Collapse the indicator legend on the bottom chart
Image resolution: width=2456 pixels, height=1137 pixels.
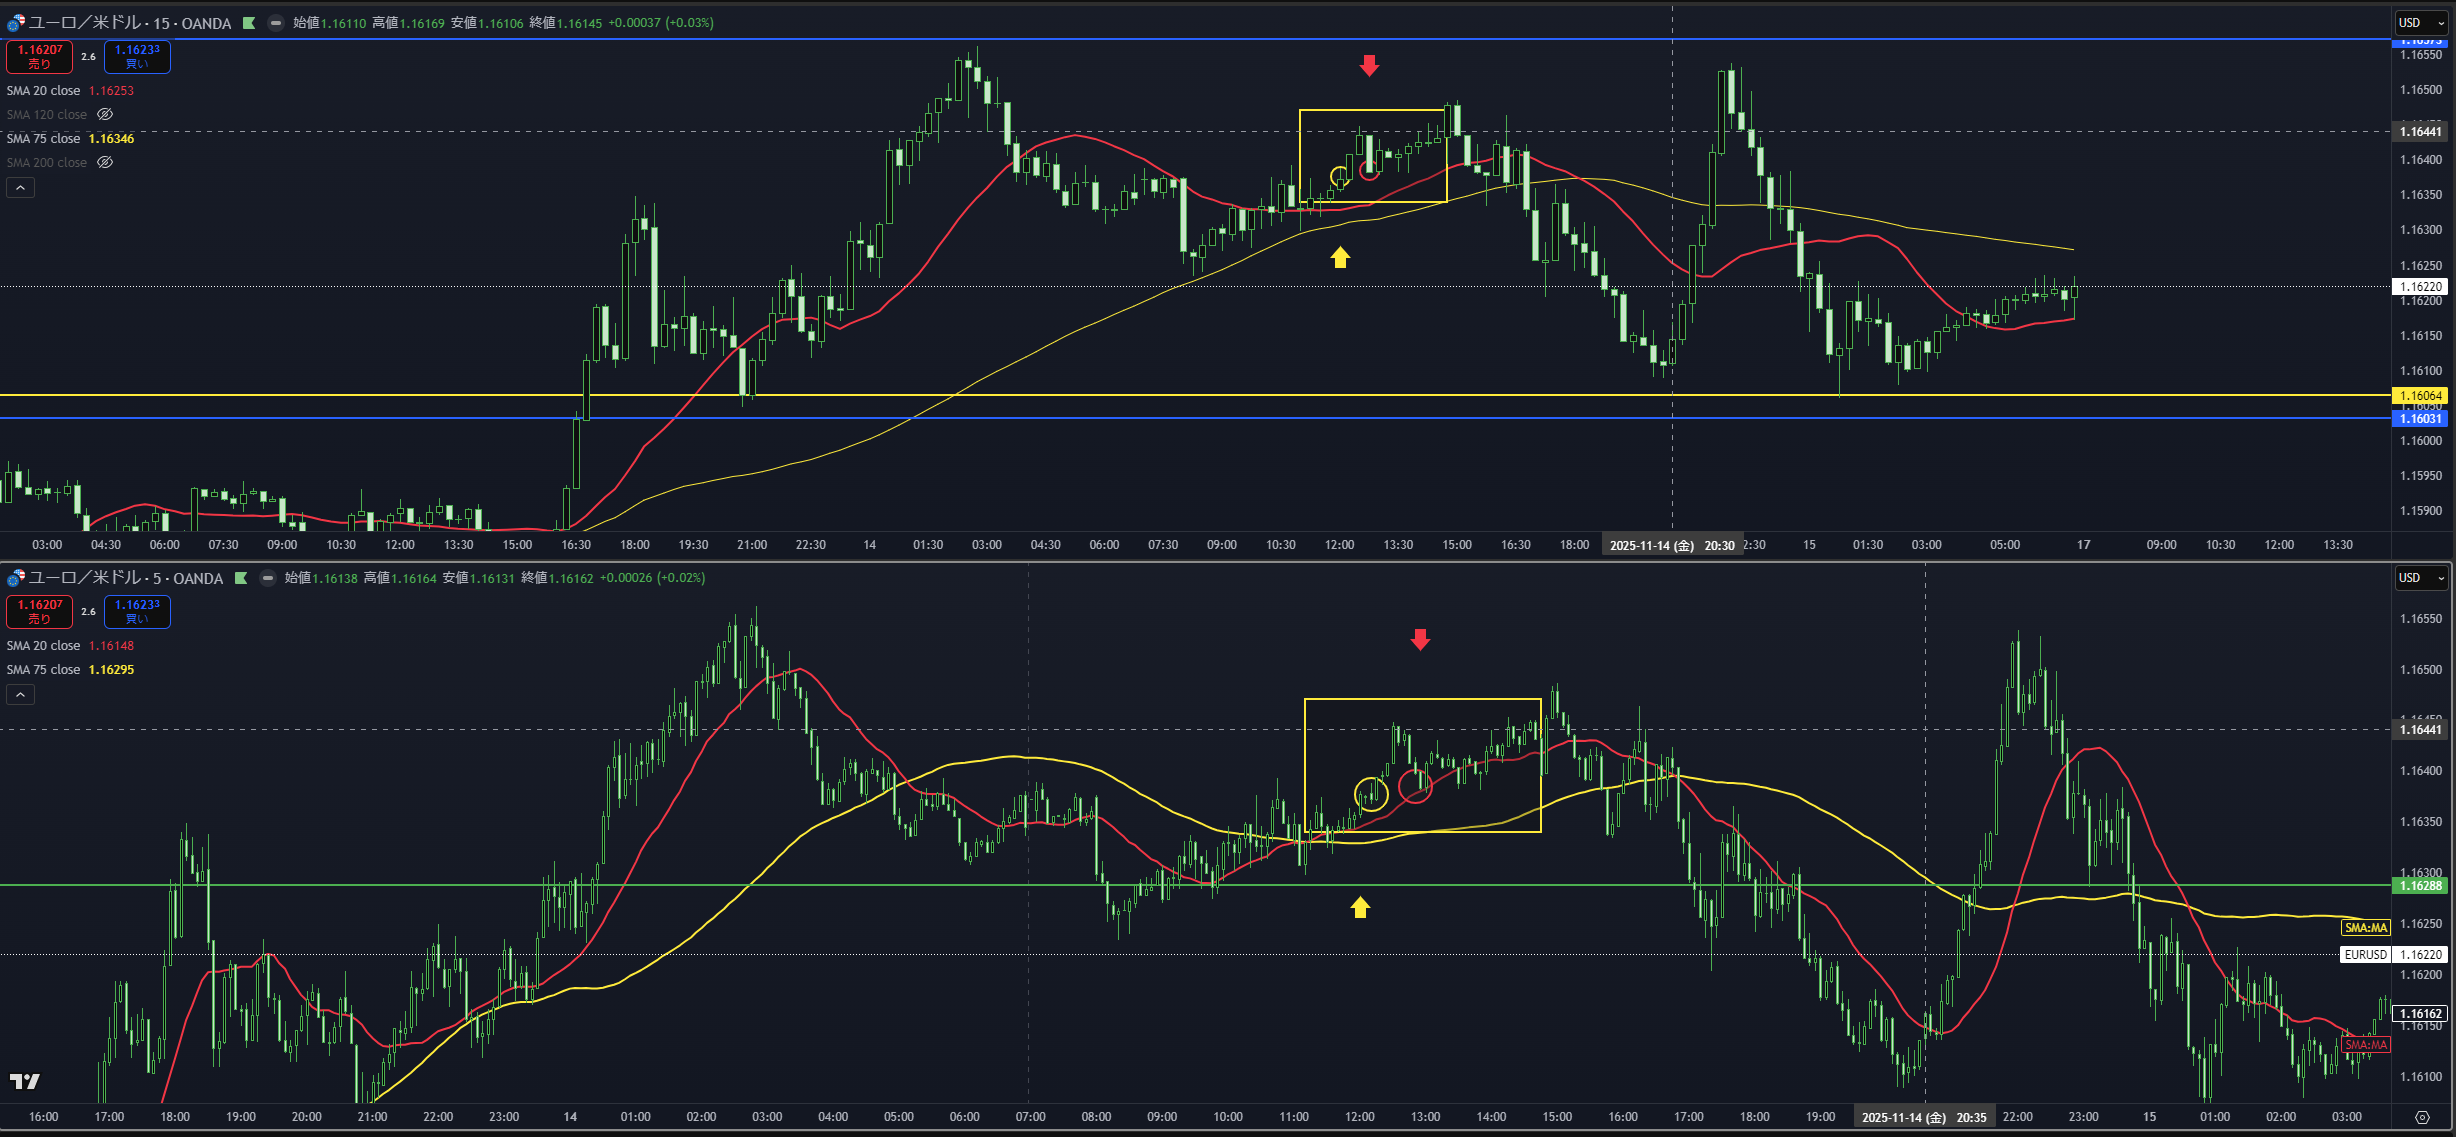[x=20, y=695]
